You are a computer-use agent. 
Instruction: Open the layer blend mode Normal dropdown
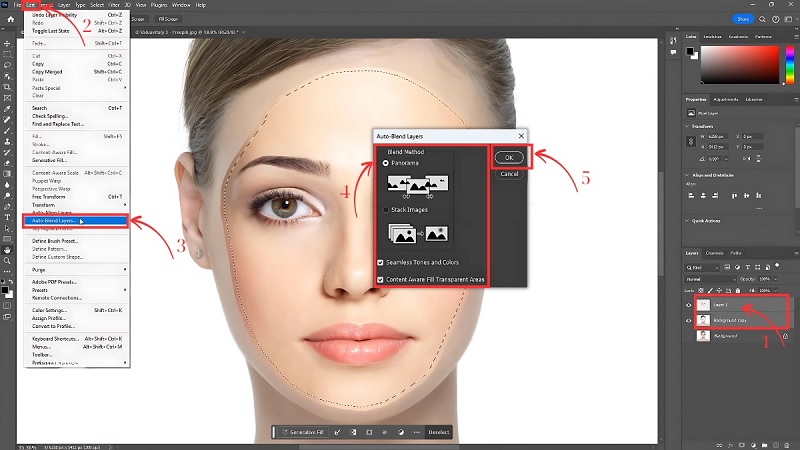pos(710,279)
